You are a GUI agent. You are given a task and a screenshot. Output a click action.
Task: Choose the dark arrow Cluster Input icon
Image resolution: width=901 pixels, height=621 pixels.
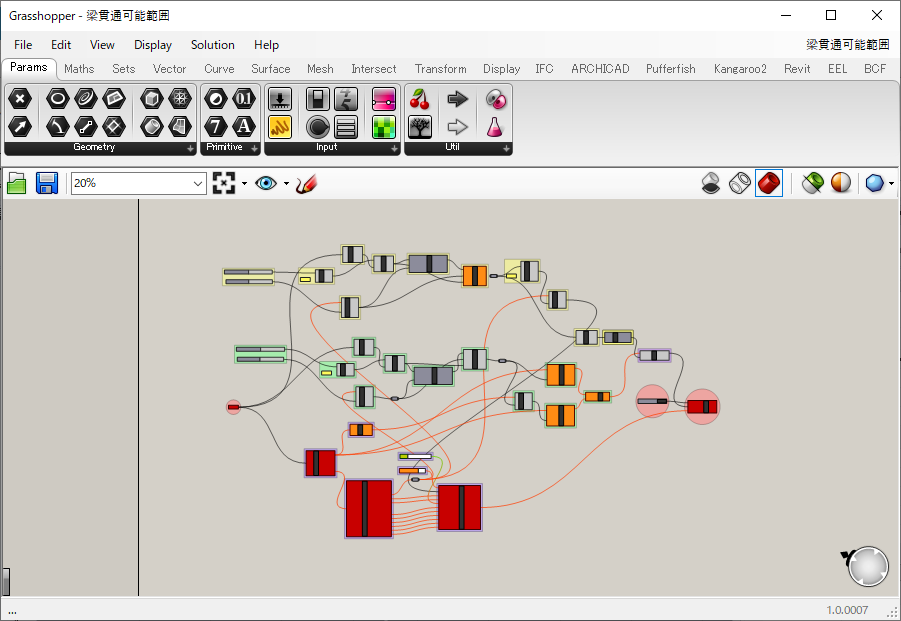coord(457,99)
